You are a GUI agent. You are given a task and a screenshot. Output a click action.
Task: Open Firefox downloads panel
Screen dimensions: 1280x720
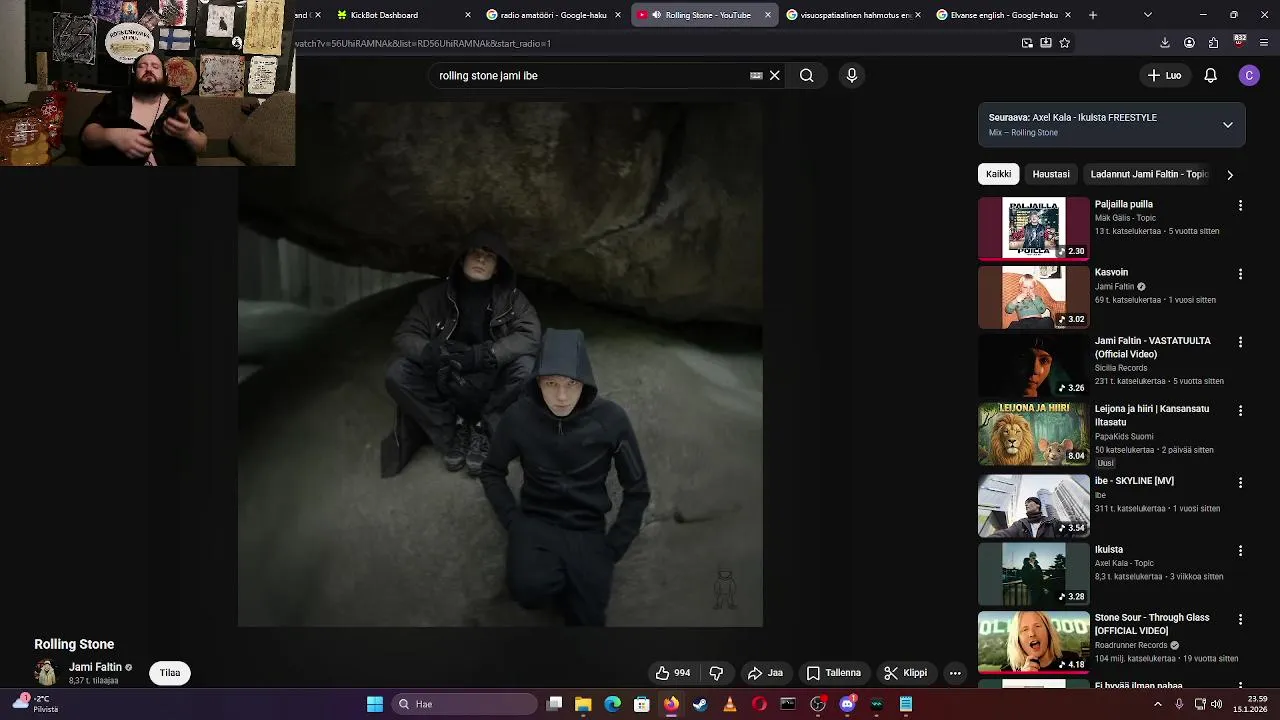click(1164, 43)
